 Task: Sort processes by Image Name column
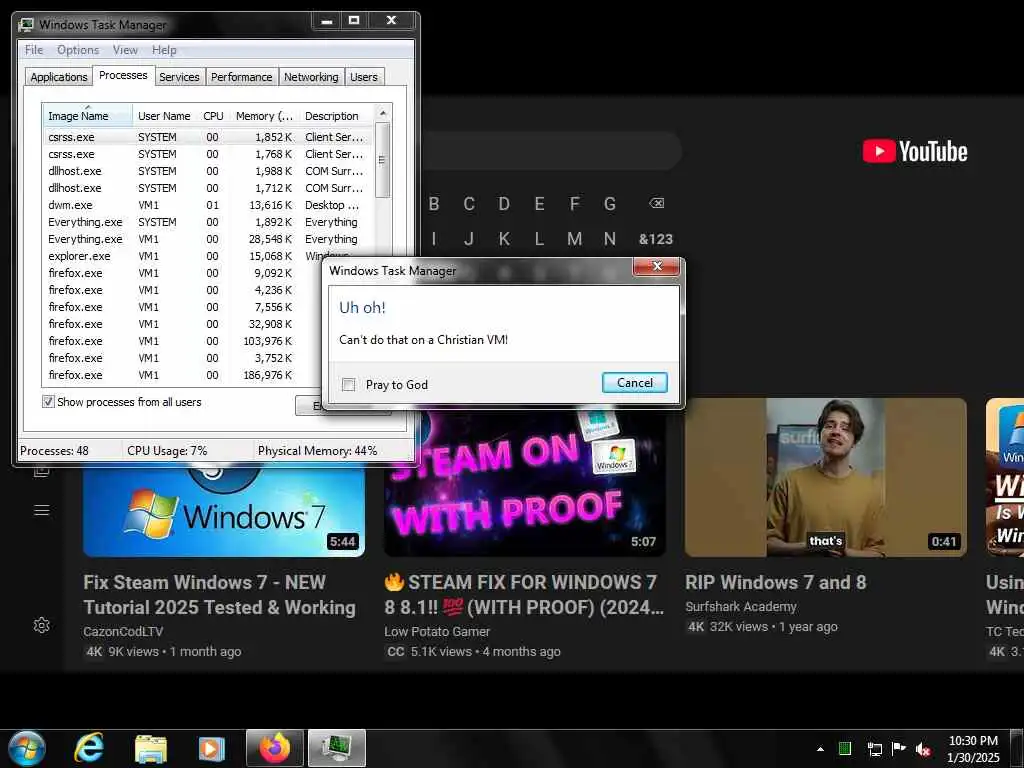88,115
